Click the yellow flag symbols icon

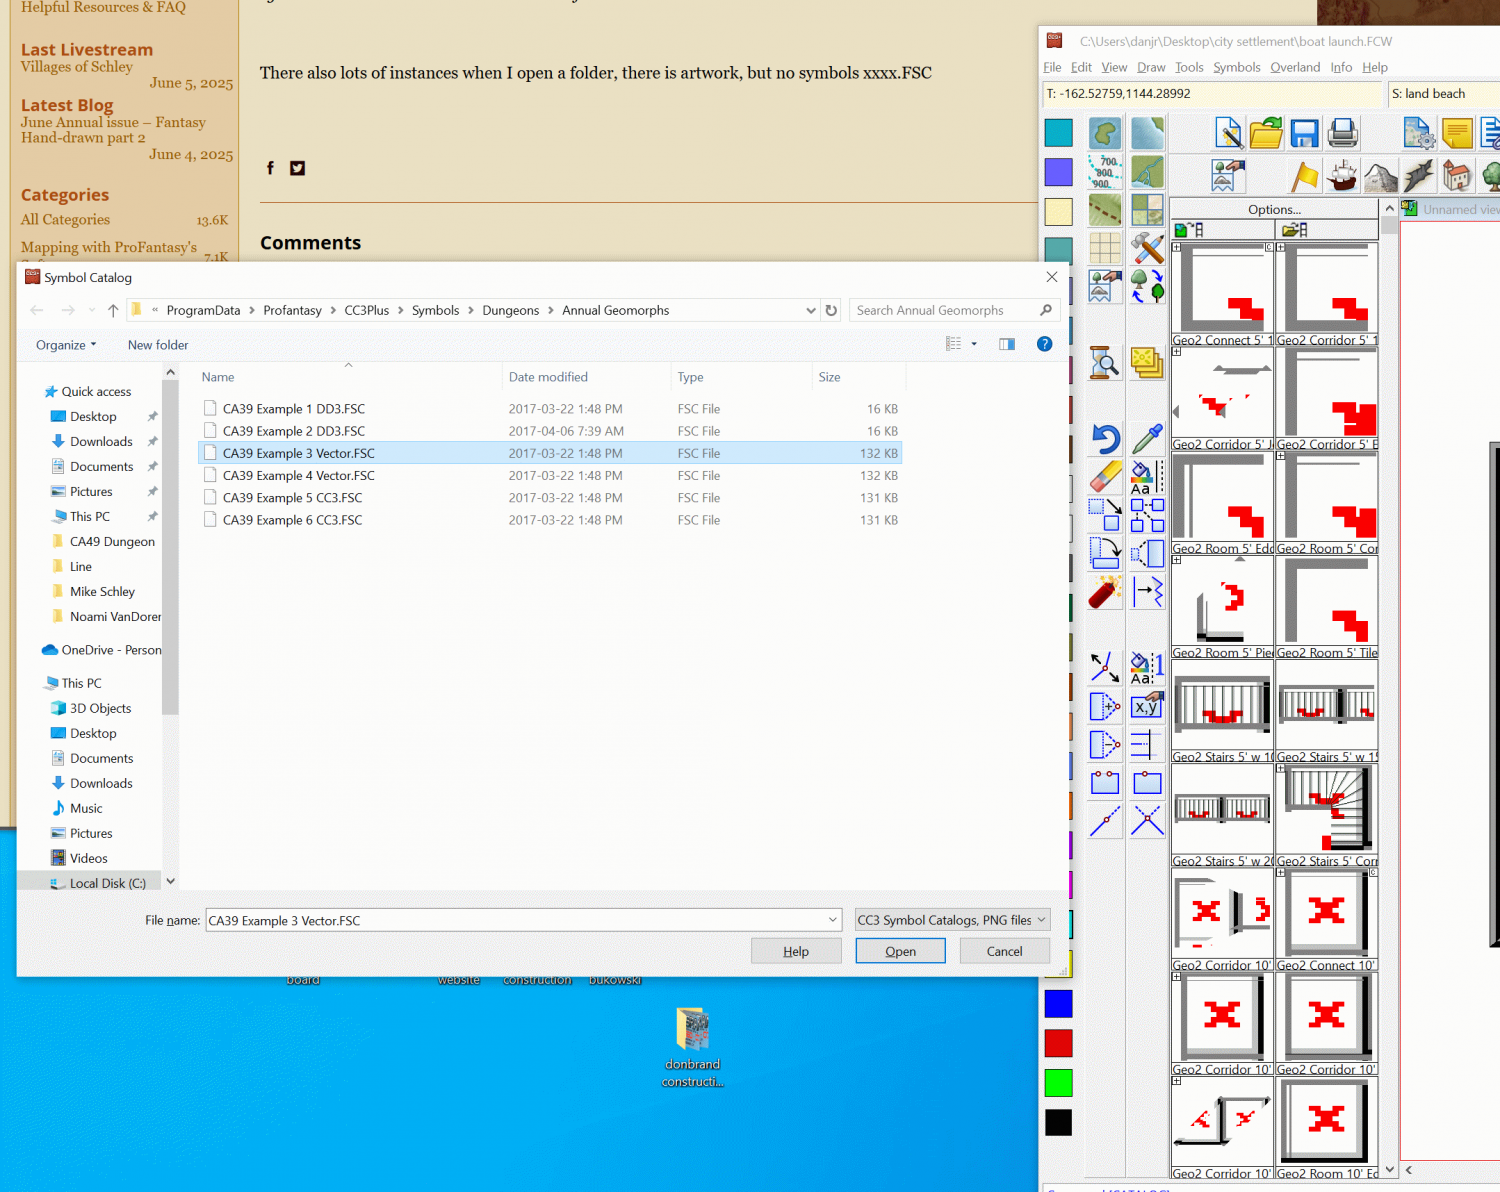[x=1304, y=176]
